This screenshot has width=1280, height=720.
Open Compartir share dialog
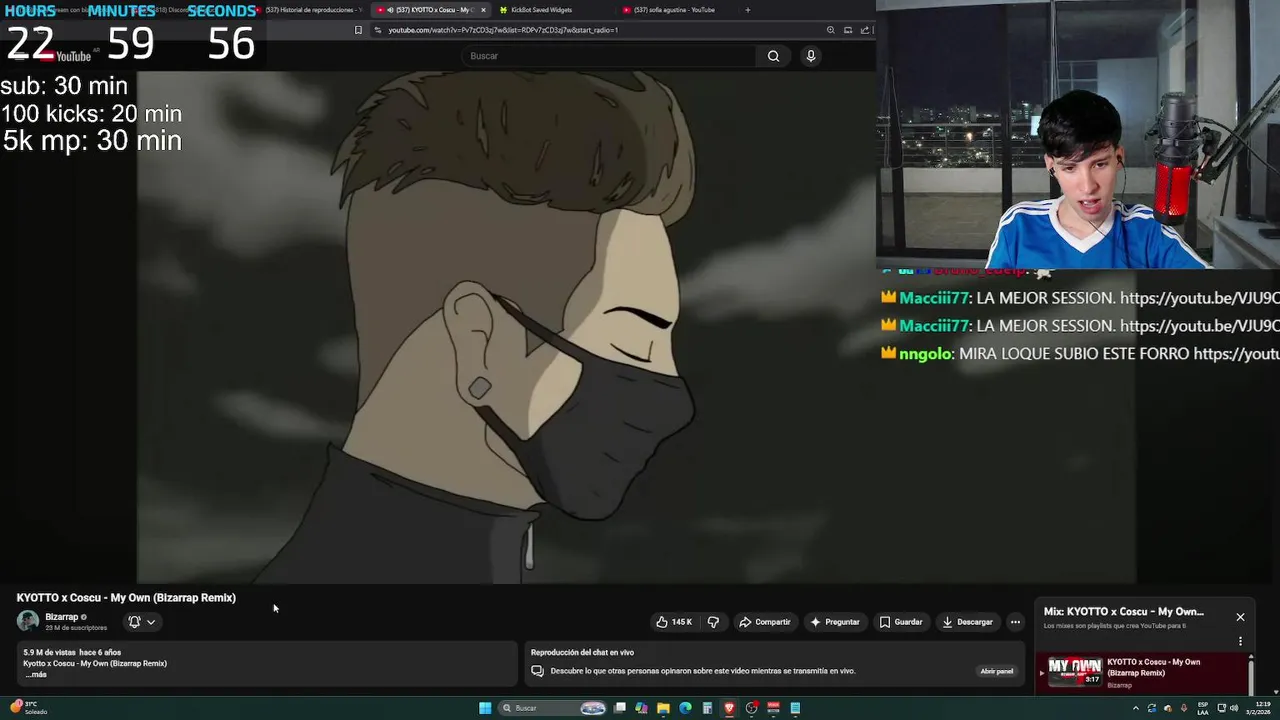click(x=765, y=622)
